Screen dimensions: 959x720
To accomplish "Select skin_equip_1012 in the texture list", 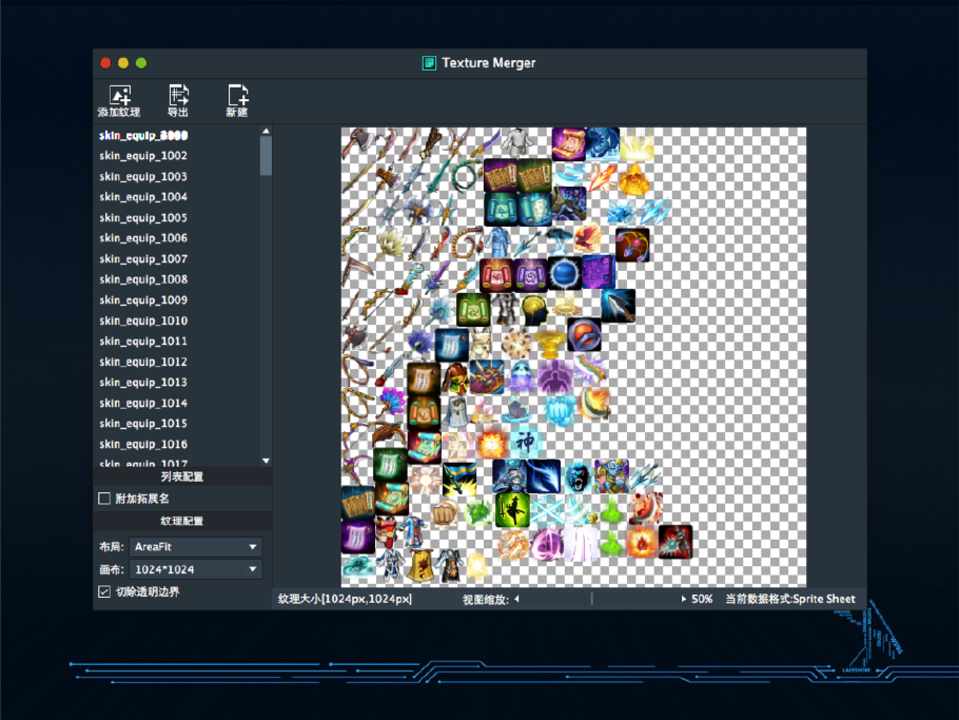I will pyautogui.click(x=143, y=362).
